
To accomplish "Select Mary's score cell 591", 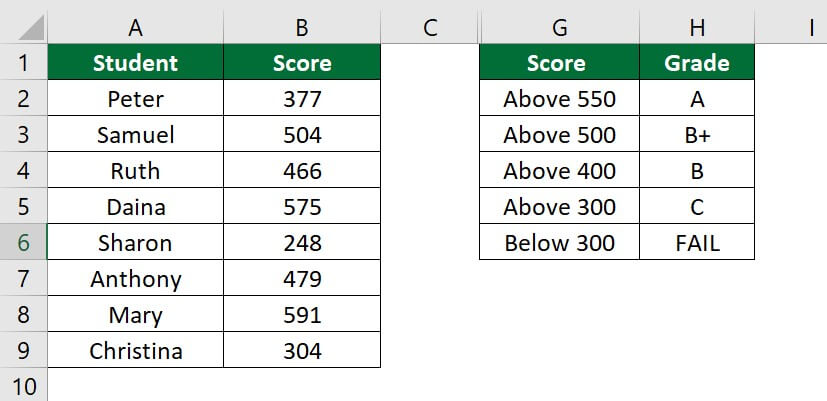I will click(x=302, y=315).
